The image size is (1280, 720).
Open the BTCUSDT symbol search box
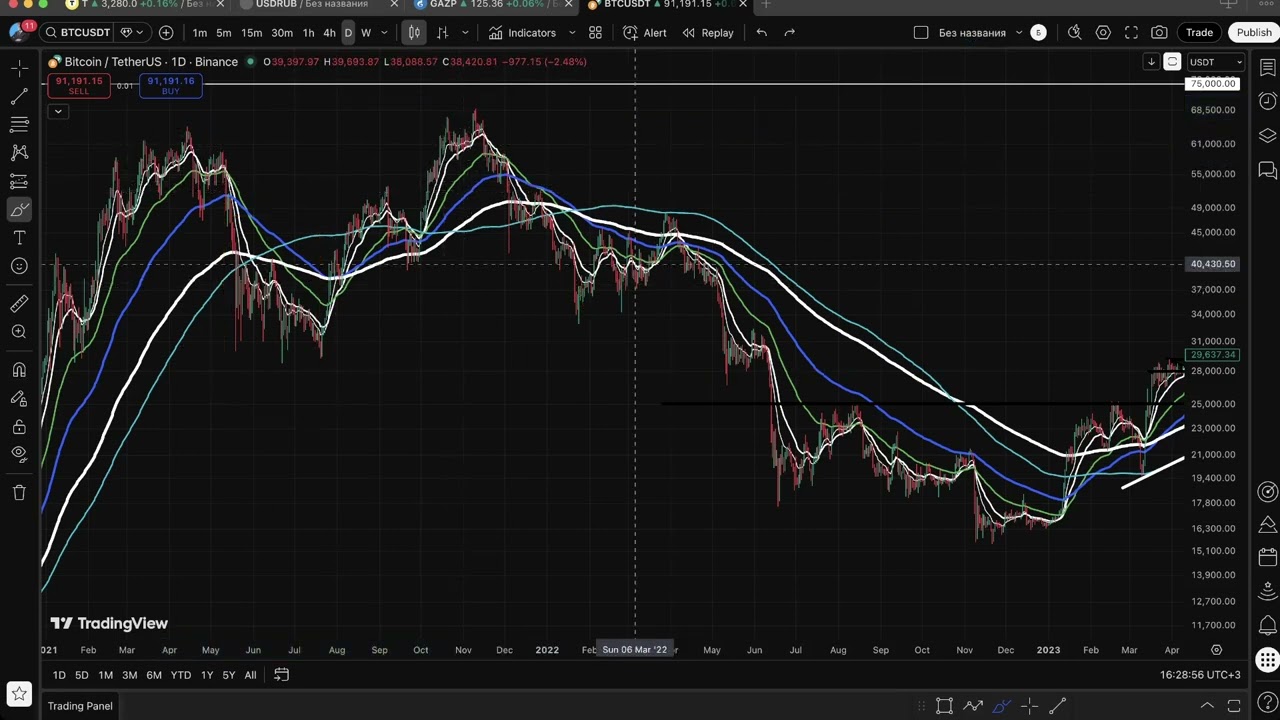pos(78,33)
